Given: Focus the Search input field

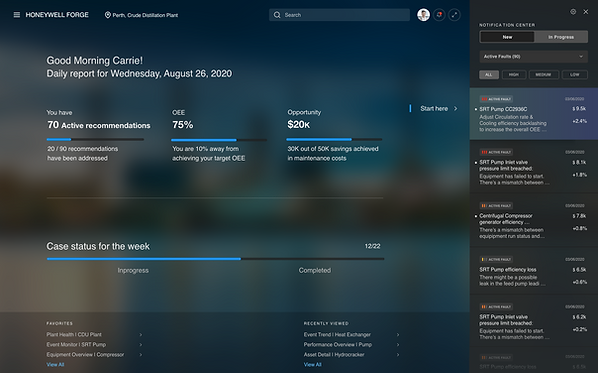Looking at the screenshot, I should [x=339, y=15].
